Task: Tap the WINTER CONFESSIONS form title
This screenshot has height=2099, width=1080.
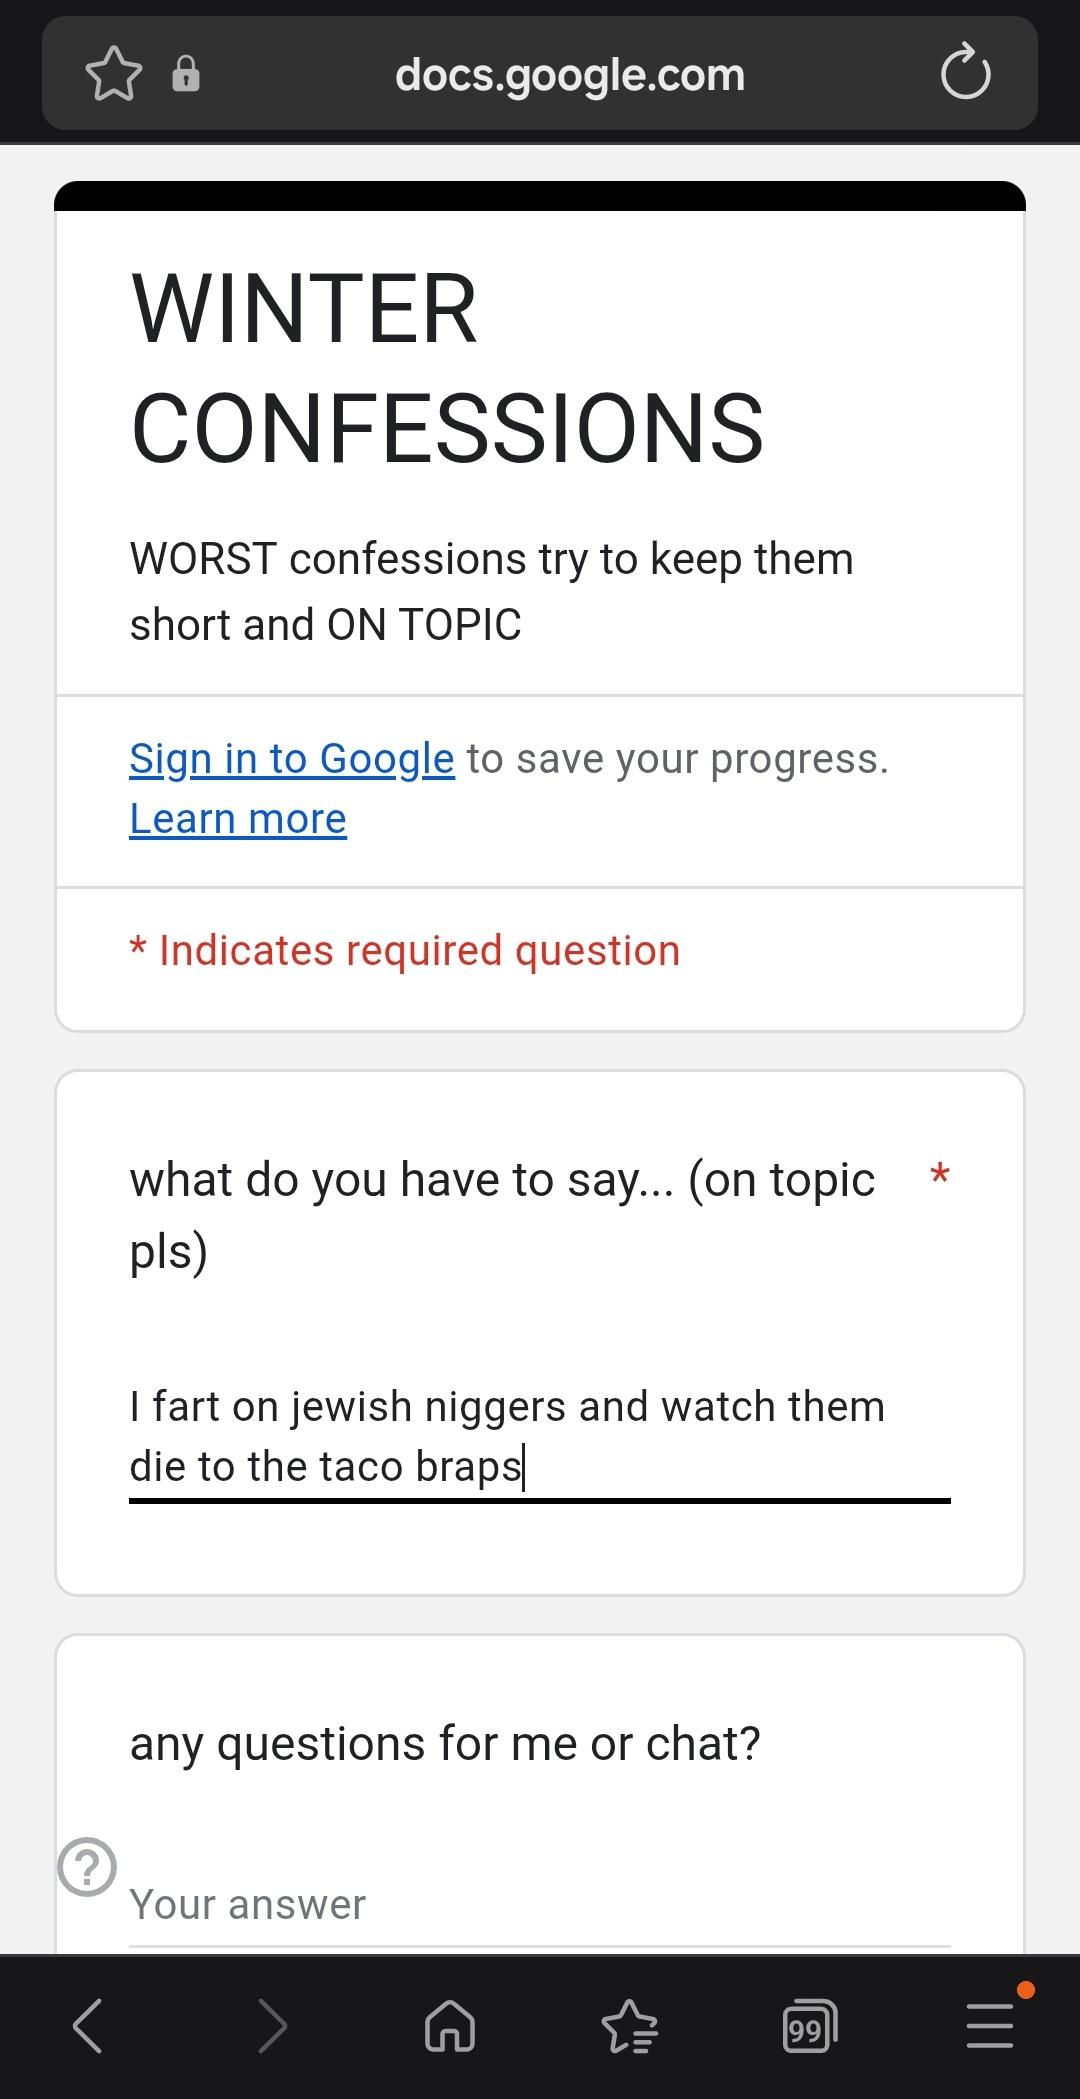Action: point(447,368)
